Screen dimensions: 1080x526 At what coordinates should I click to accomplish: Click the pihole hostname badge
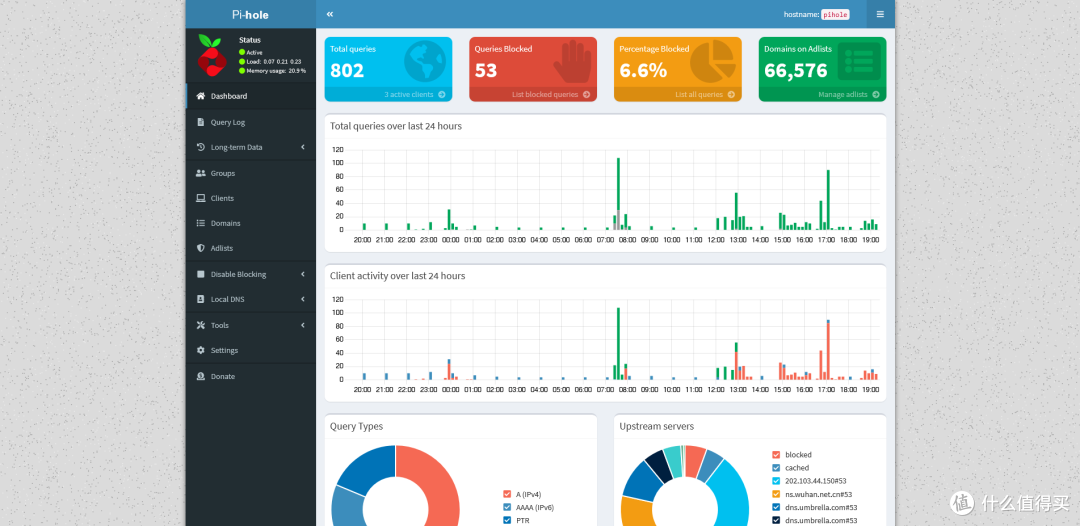(x=835, y=14)
